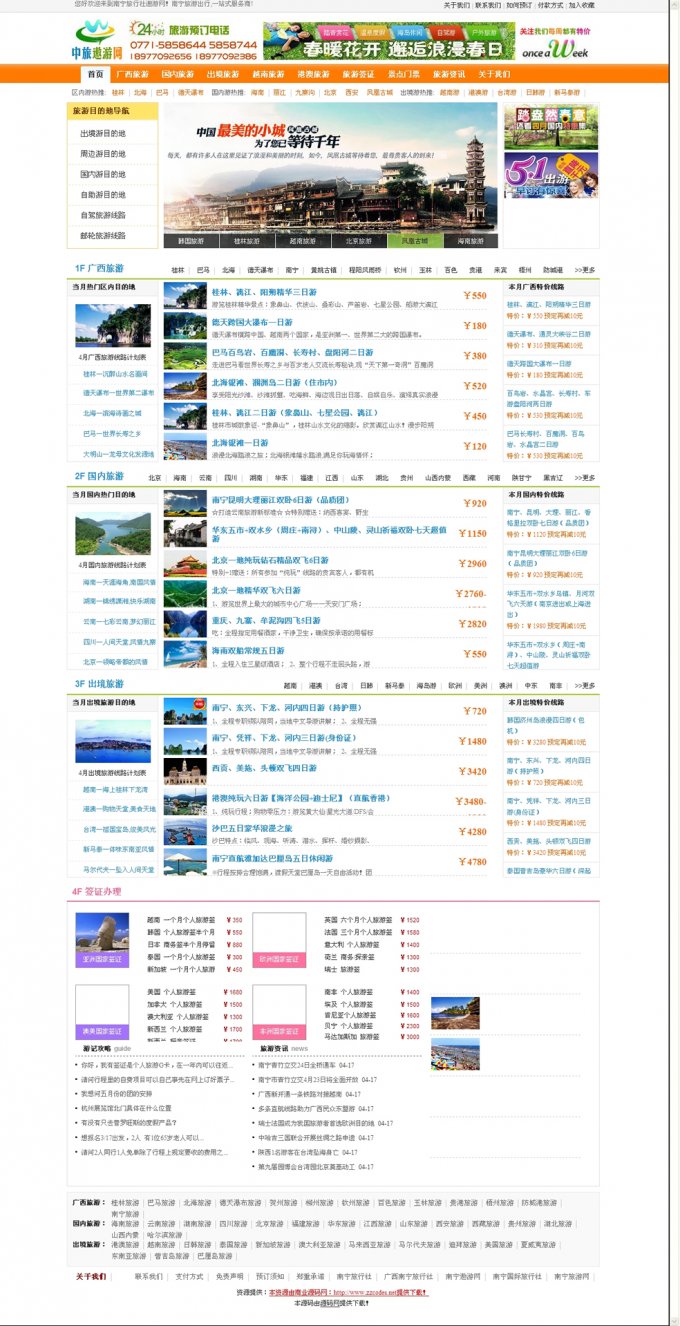The height and width of the screenshot is (1326, 680).
Task: Switch slideshow to 海南旅游 tab
Action: pos(470,241)
